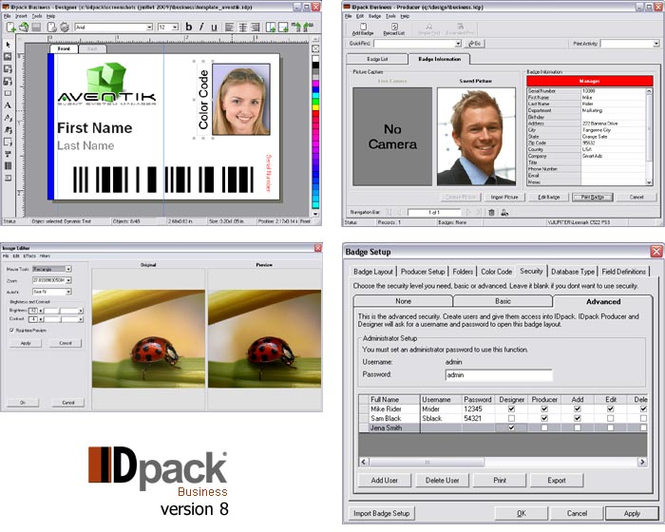
Task: Click the New document icon in Designer toolbar
Action: pos(11,28)
